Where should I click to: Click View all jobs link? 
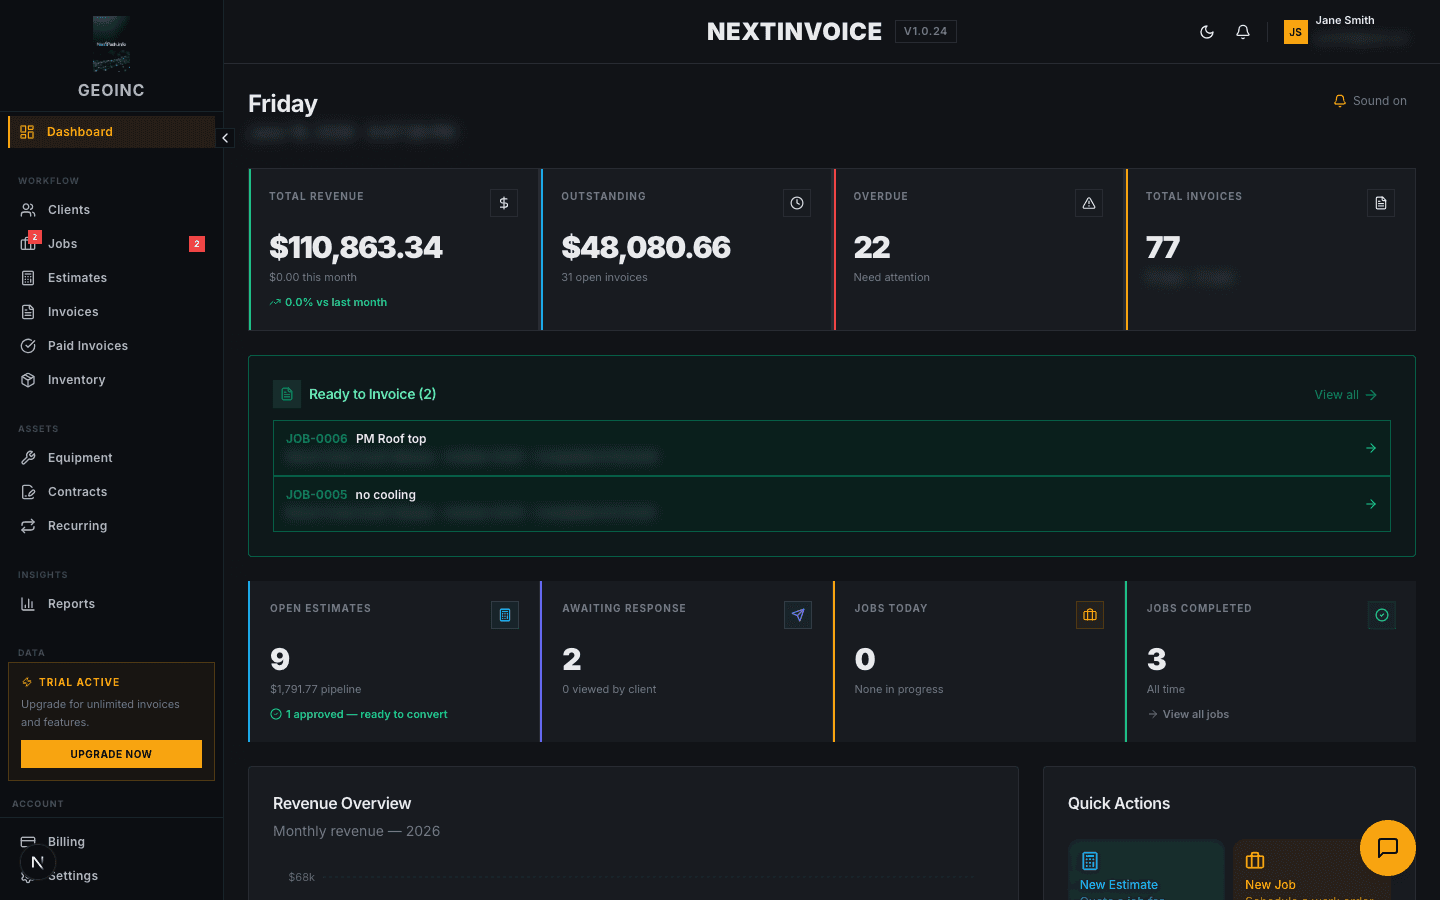pyautogui.click(x=1188, y=714)
